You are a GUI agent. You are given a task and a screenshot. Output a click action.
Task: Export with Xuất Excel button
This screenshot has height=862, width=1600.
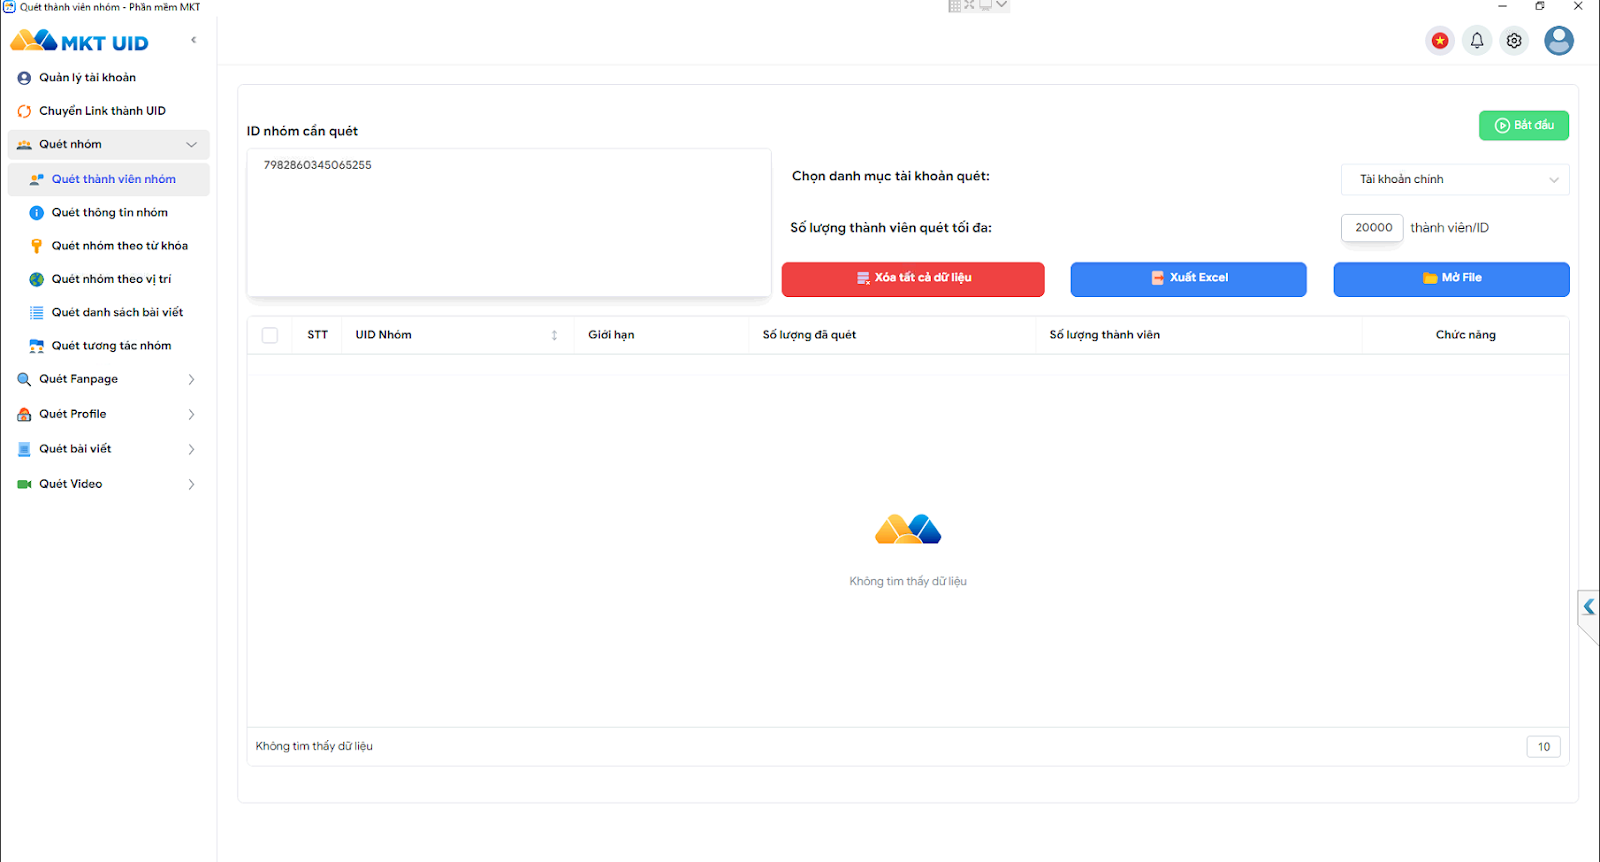tap(1188, 279)
